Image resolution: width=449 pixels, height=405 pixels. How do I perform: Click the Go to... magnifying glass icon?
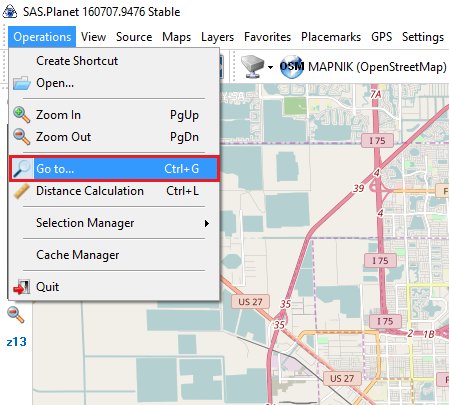(21, 169)
